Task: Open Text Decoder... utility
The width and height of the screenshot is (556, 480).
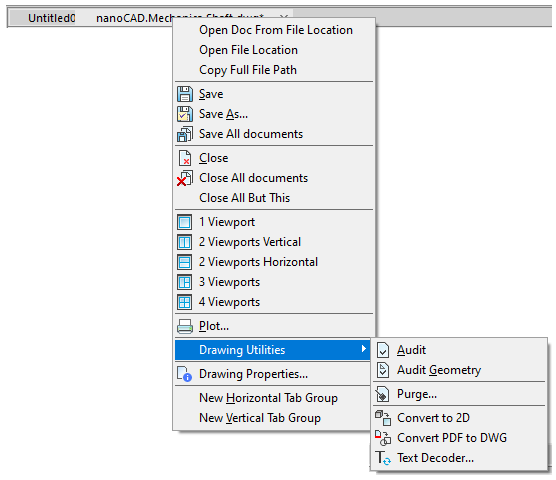Action: click(x=459, y=458)
